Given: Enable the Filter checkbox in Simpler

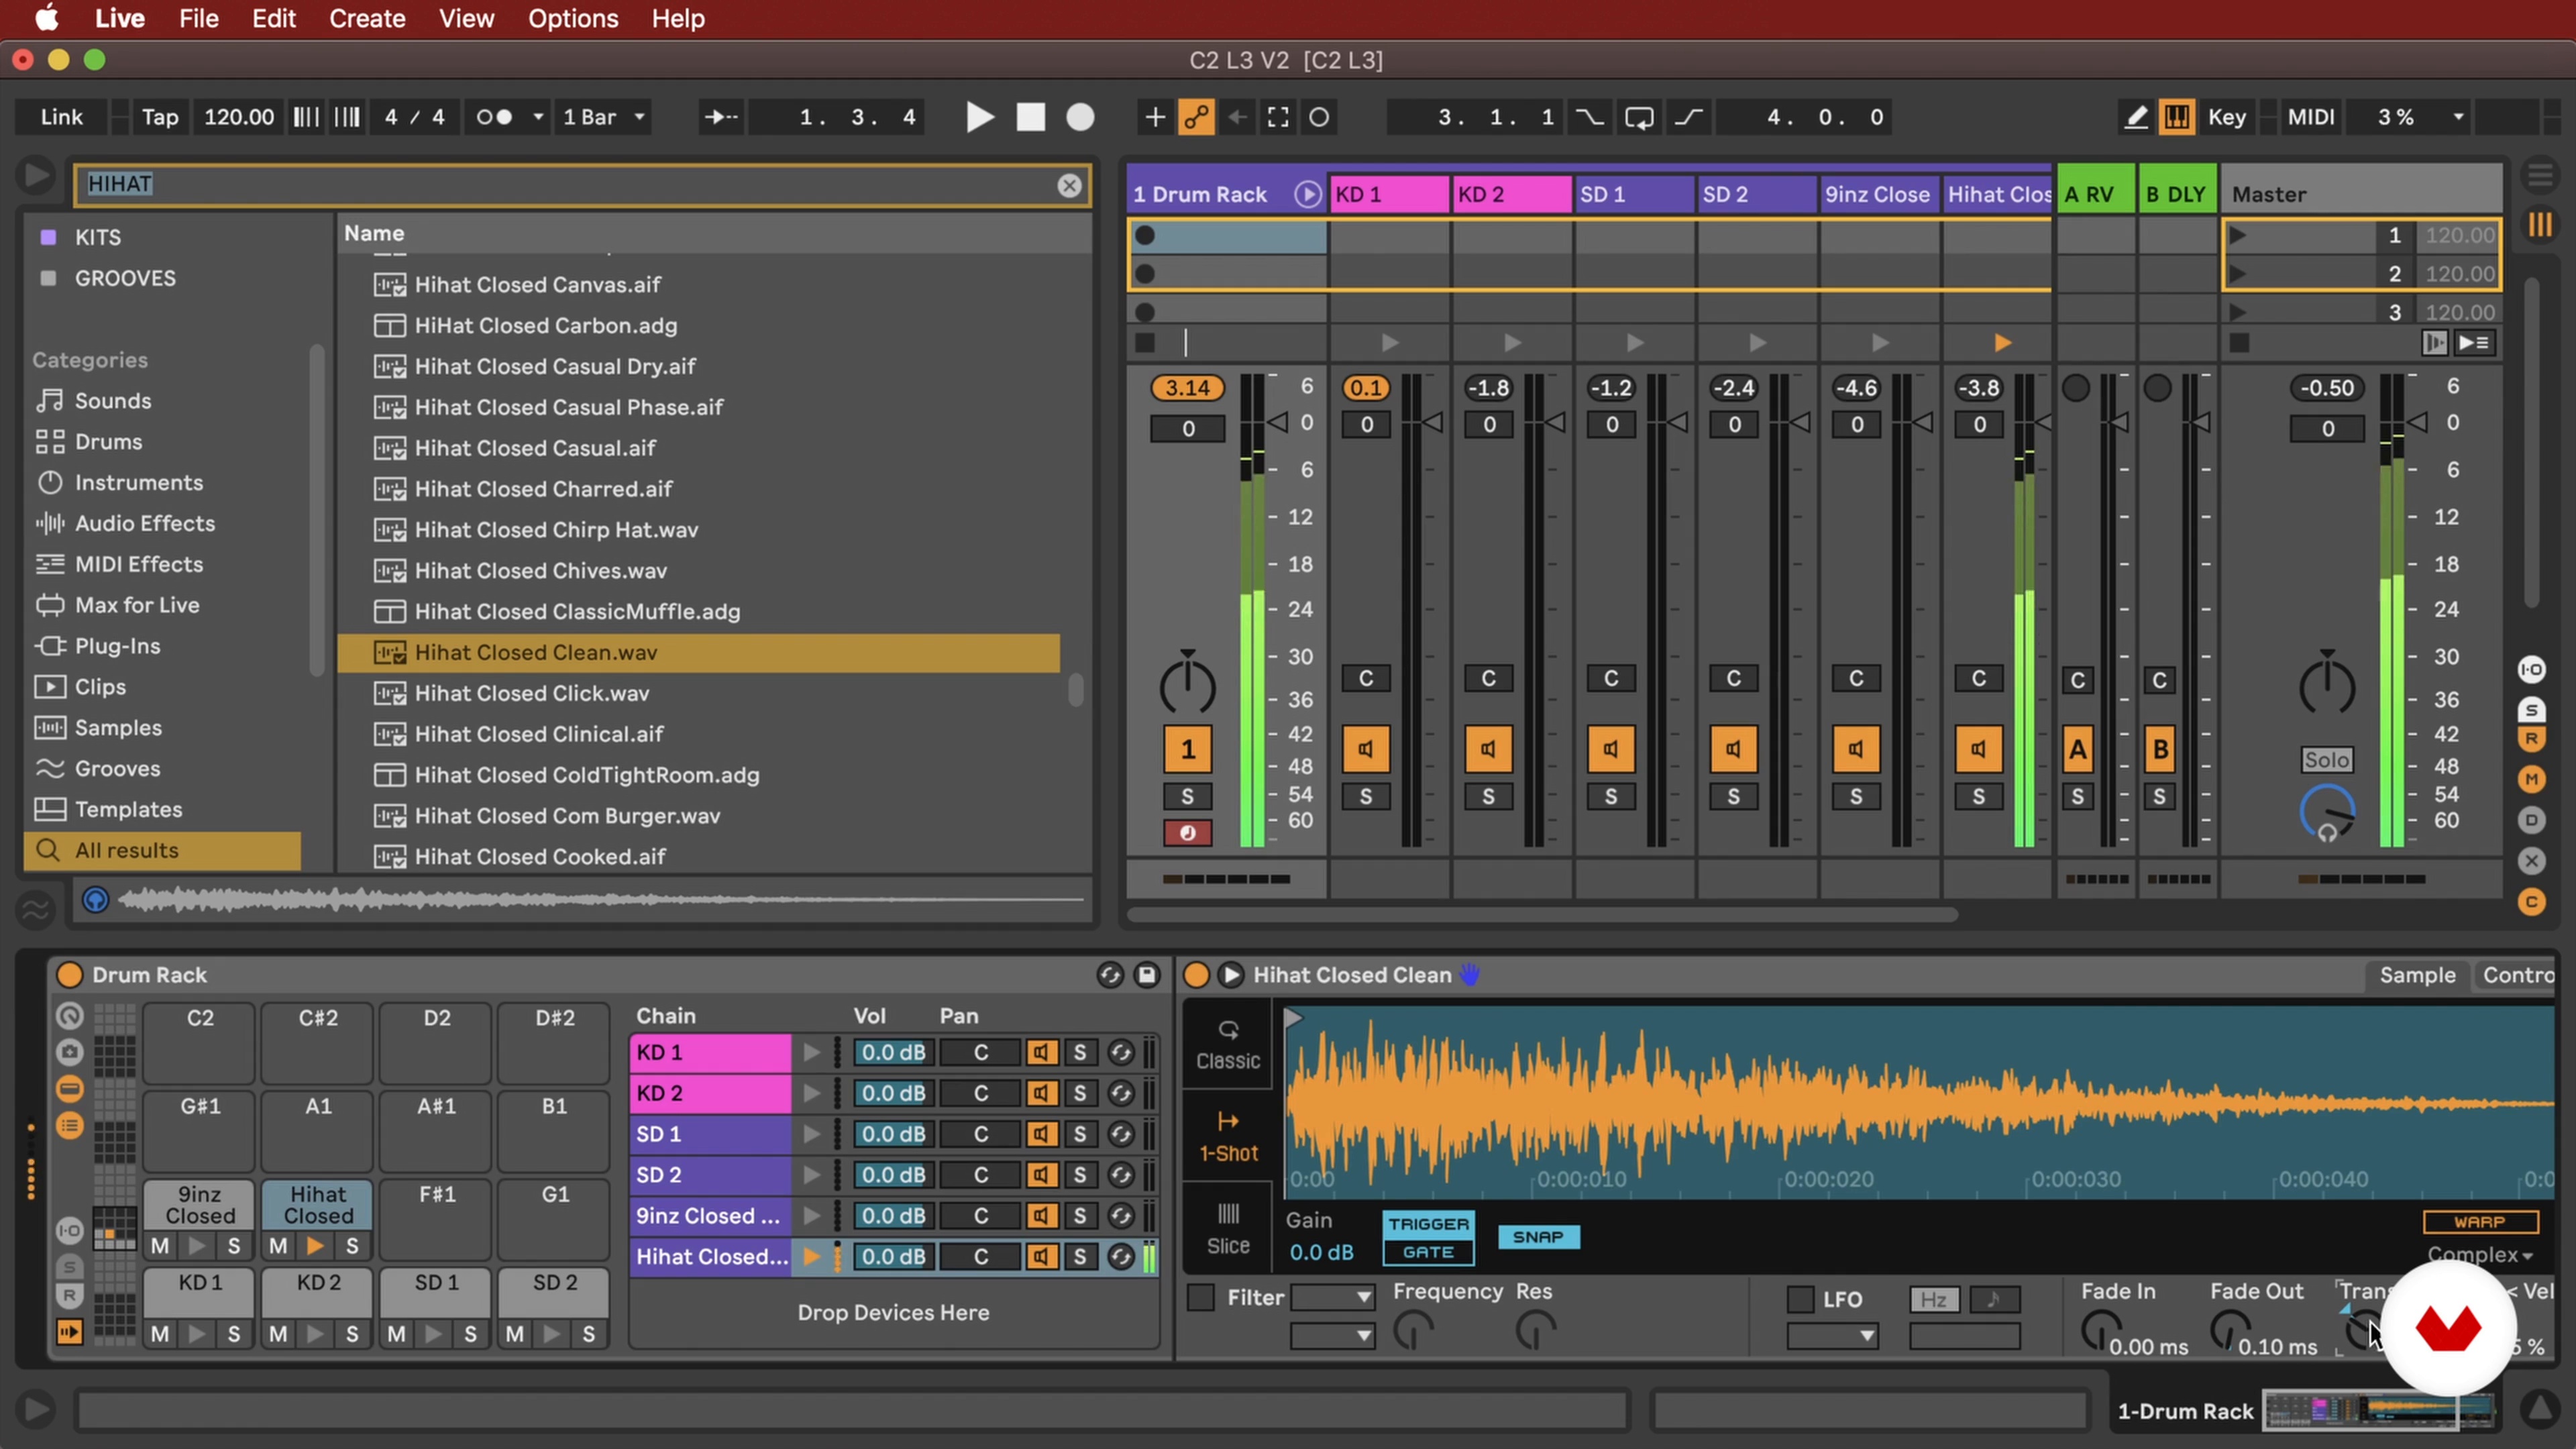Looking at the screenshot, I should (x=1200, y=1298).
